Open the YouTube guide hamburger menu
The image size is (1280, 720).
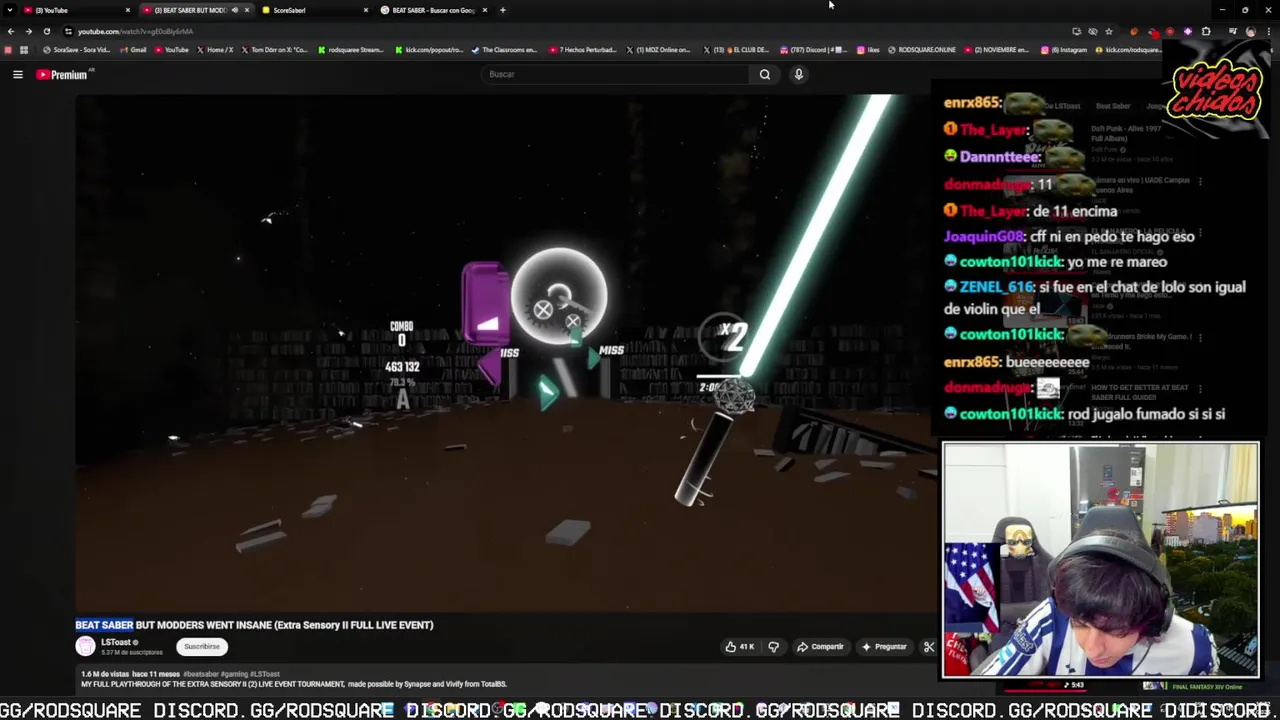[17, 74]
